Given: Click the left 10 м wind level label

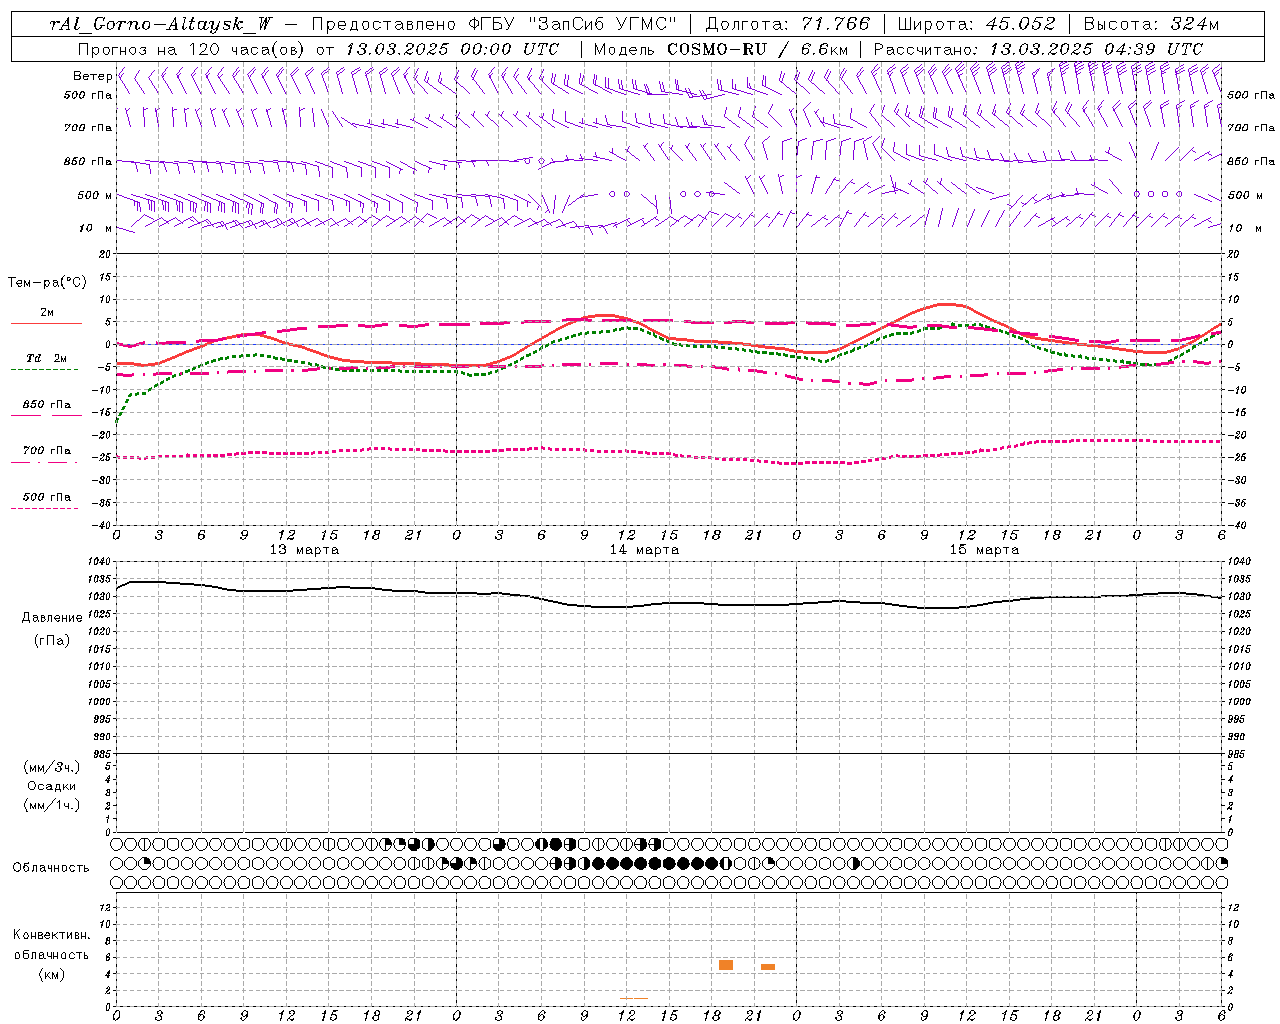Looking at the screenshot, I should (96, 229).
